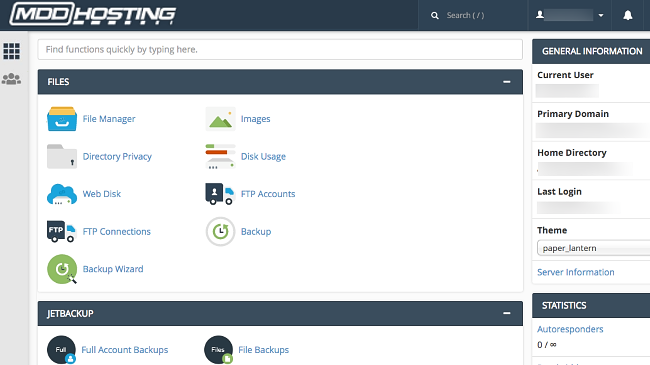
Task: Click the Primary Domain label
Action: [x=573, y=114]
